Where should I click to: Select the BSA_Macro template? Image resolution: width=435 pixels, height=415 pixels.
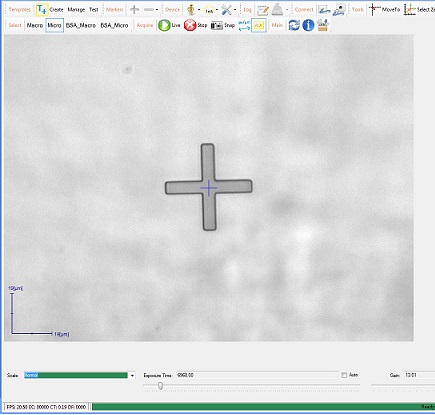[81, 25]
